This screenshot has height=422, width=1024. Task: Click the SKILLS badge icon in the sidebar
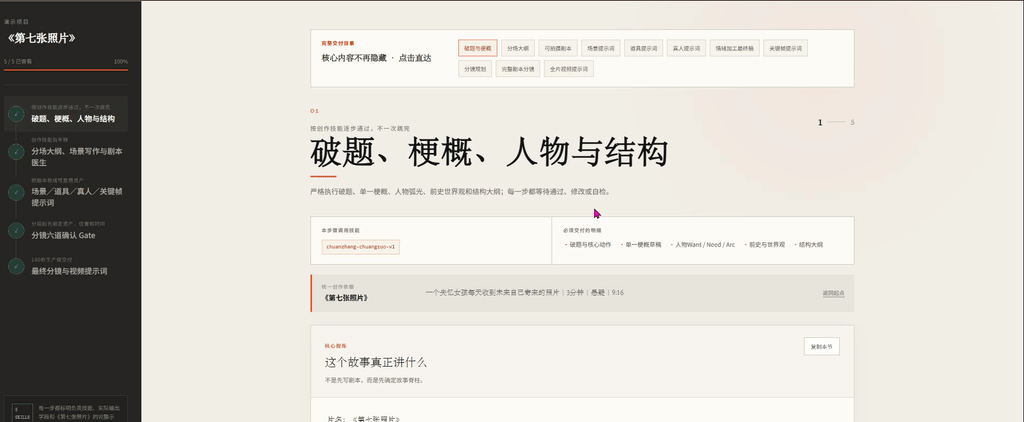coord(22,414)
